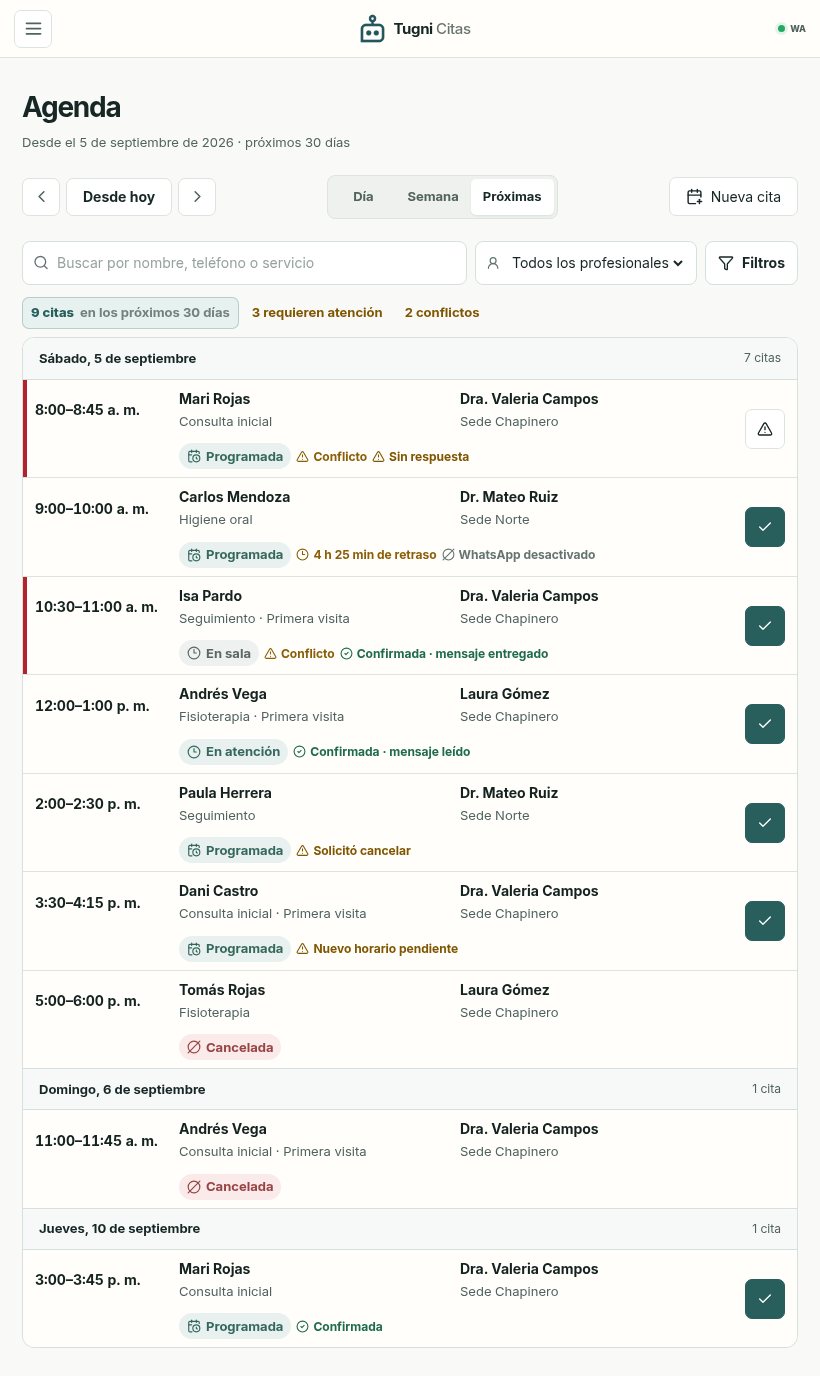Create a Nueva cita
This screenshot has height=1376, width=820.
click(x=733, y=197)
